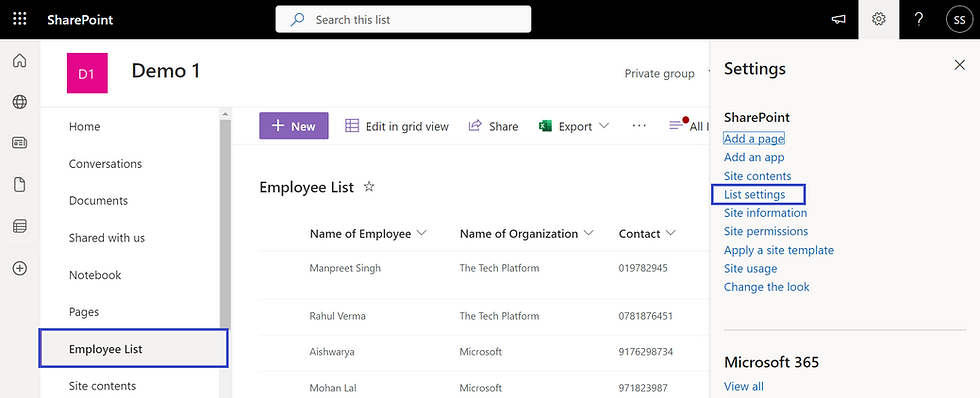980x398 pixels.
Task: Click the SharePoint title in header
Action: pos(80,19)
